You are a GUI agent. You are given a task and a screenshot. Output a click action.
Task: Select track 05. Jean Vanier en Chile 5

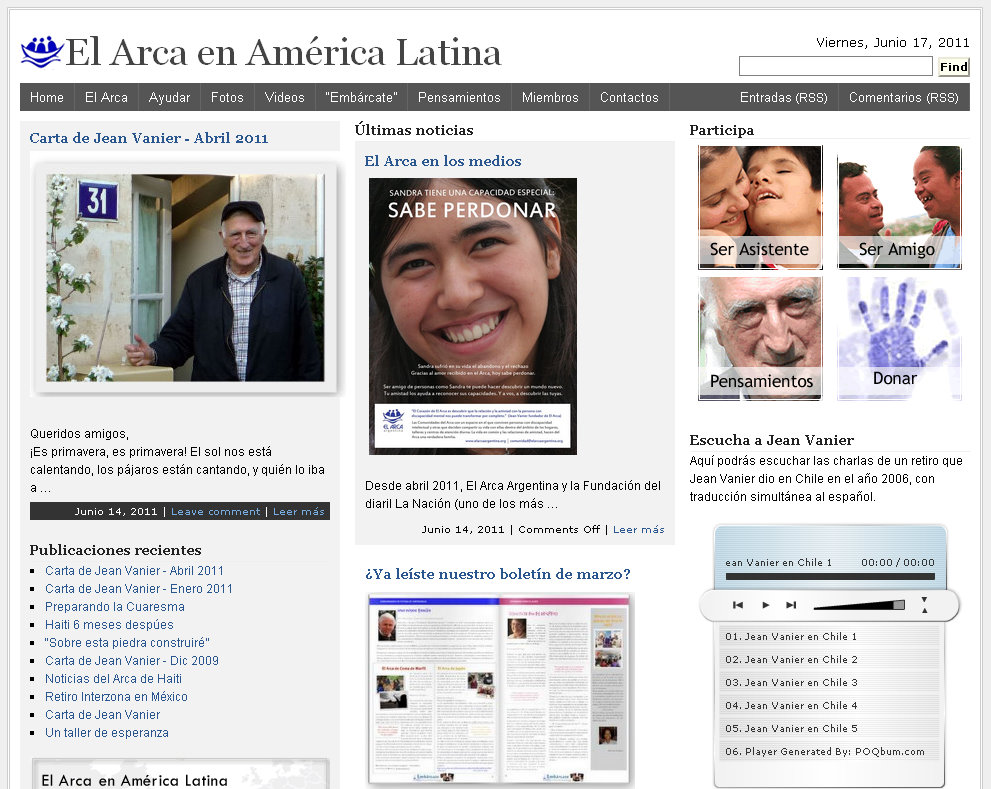point(829,728)
